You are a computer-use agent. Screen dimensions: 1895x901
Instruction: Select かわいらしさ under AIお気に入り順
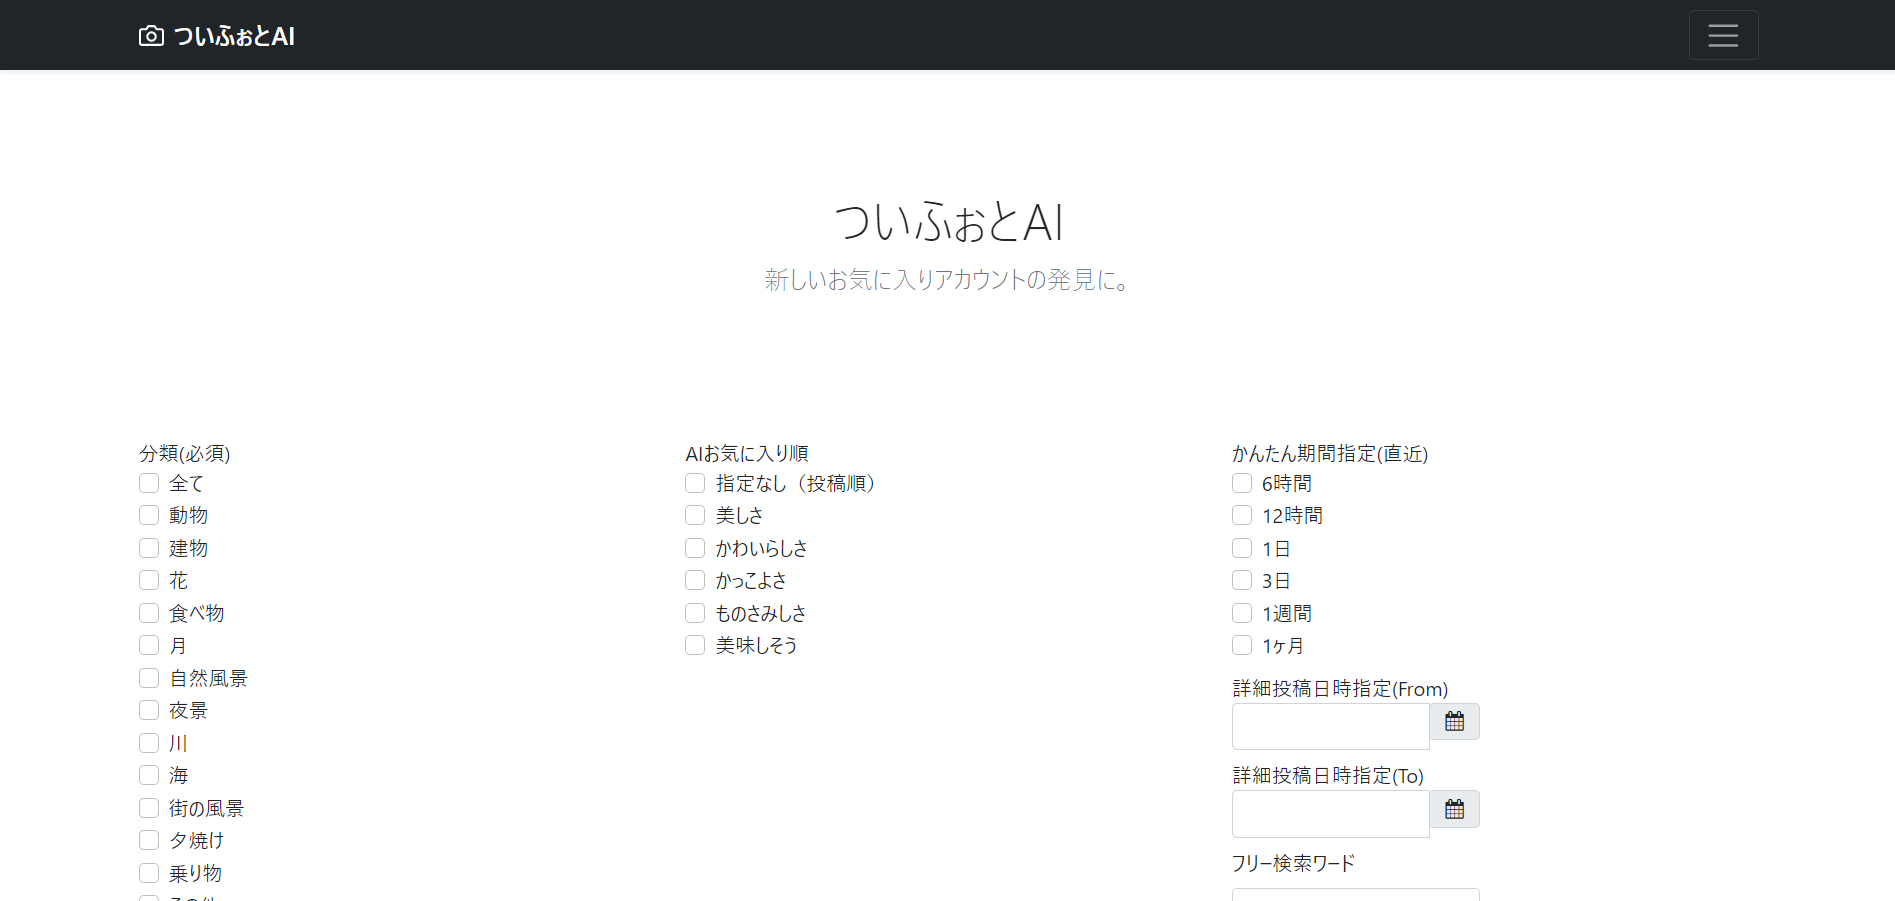coord(695,548)
